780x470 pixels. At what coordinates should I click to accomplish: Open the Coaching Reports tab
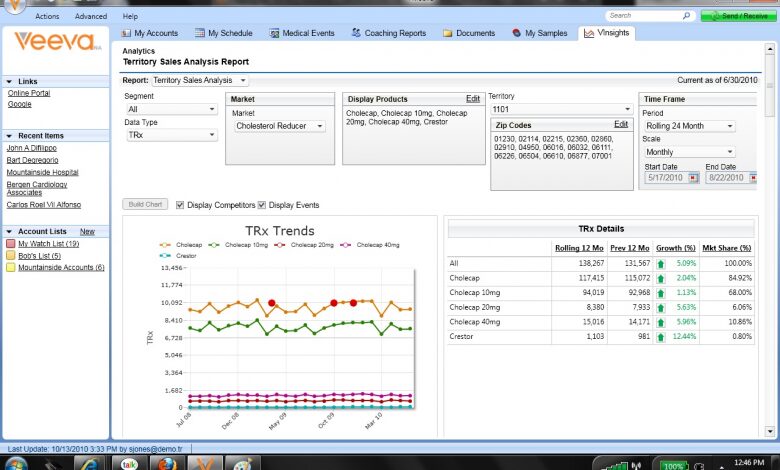click(x=389, y=33)
